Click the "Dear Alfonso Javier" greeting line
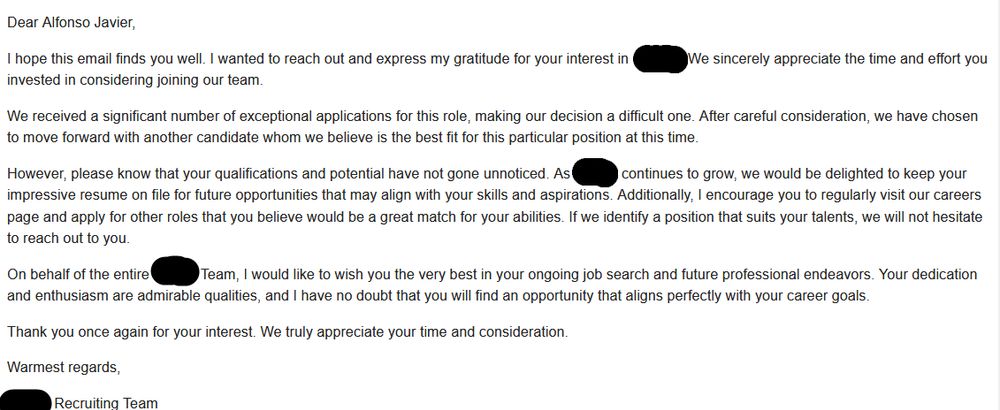 coord(71,23)
